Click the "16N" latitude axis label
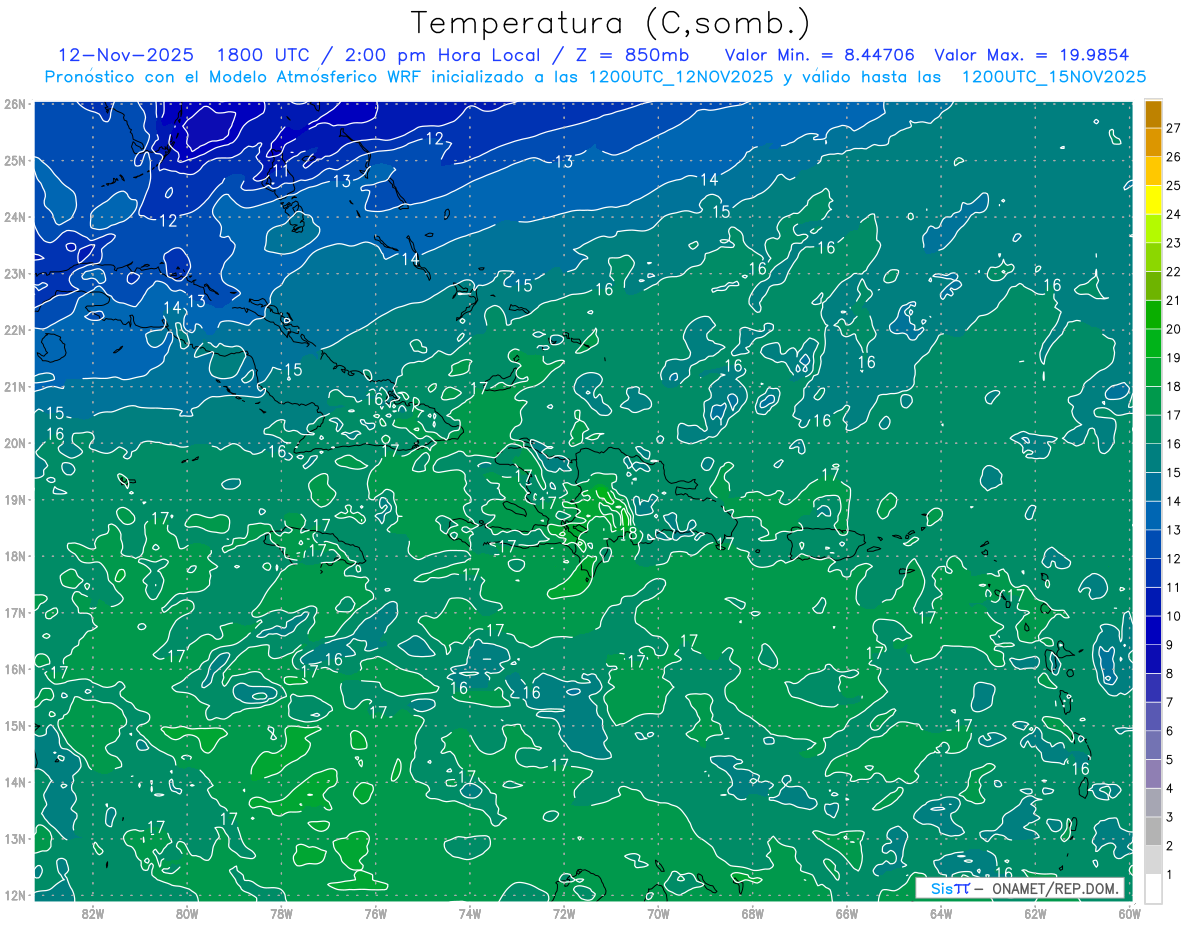The image size is (1200, 927). [x=14, y=669]
